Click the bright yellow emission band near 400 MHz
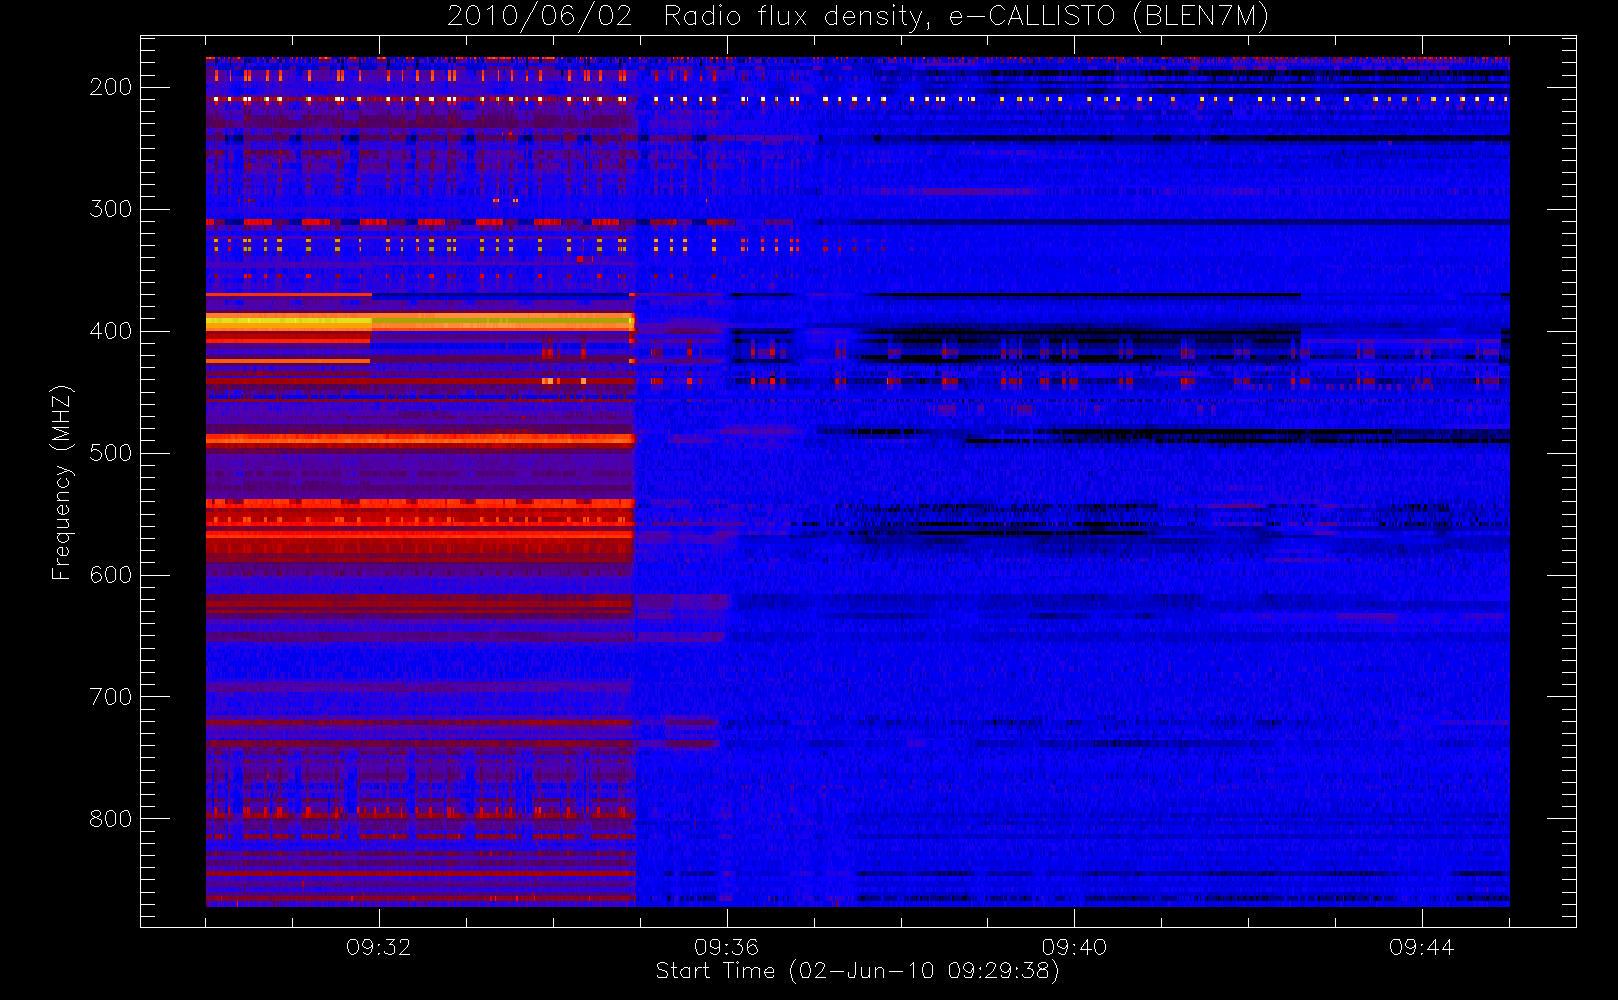Screen dimensions: 1618x1000 (420, 322)
